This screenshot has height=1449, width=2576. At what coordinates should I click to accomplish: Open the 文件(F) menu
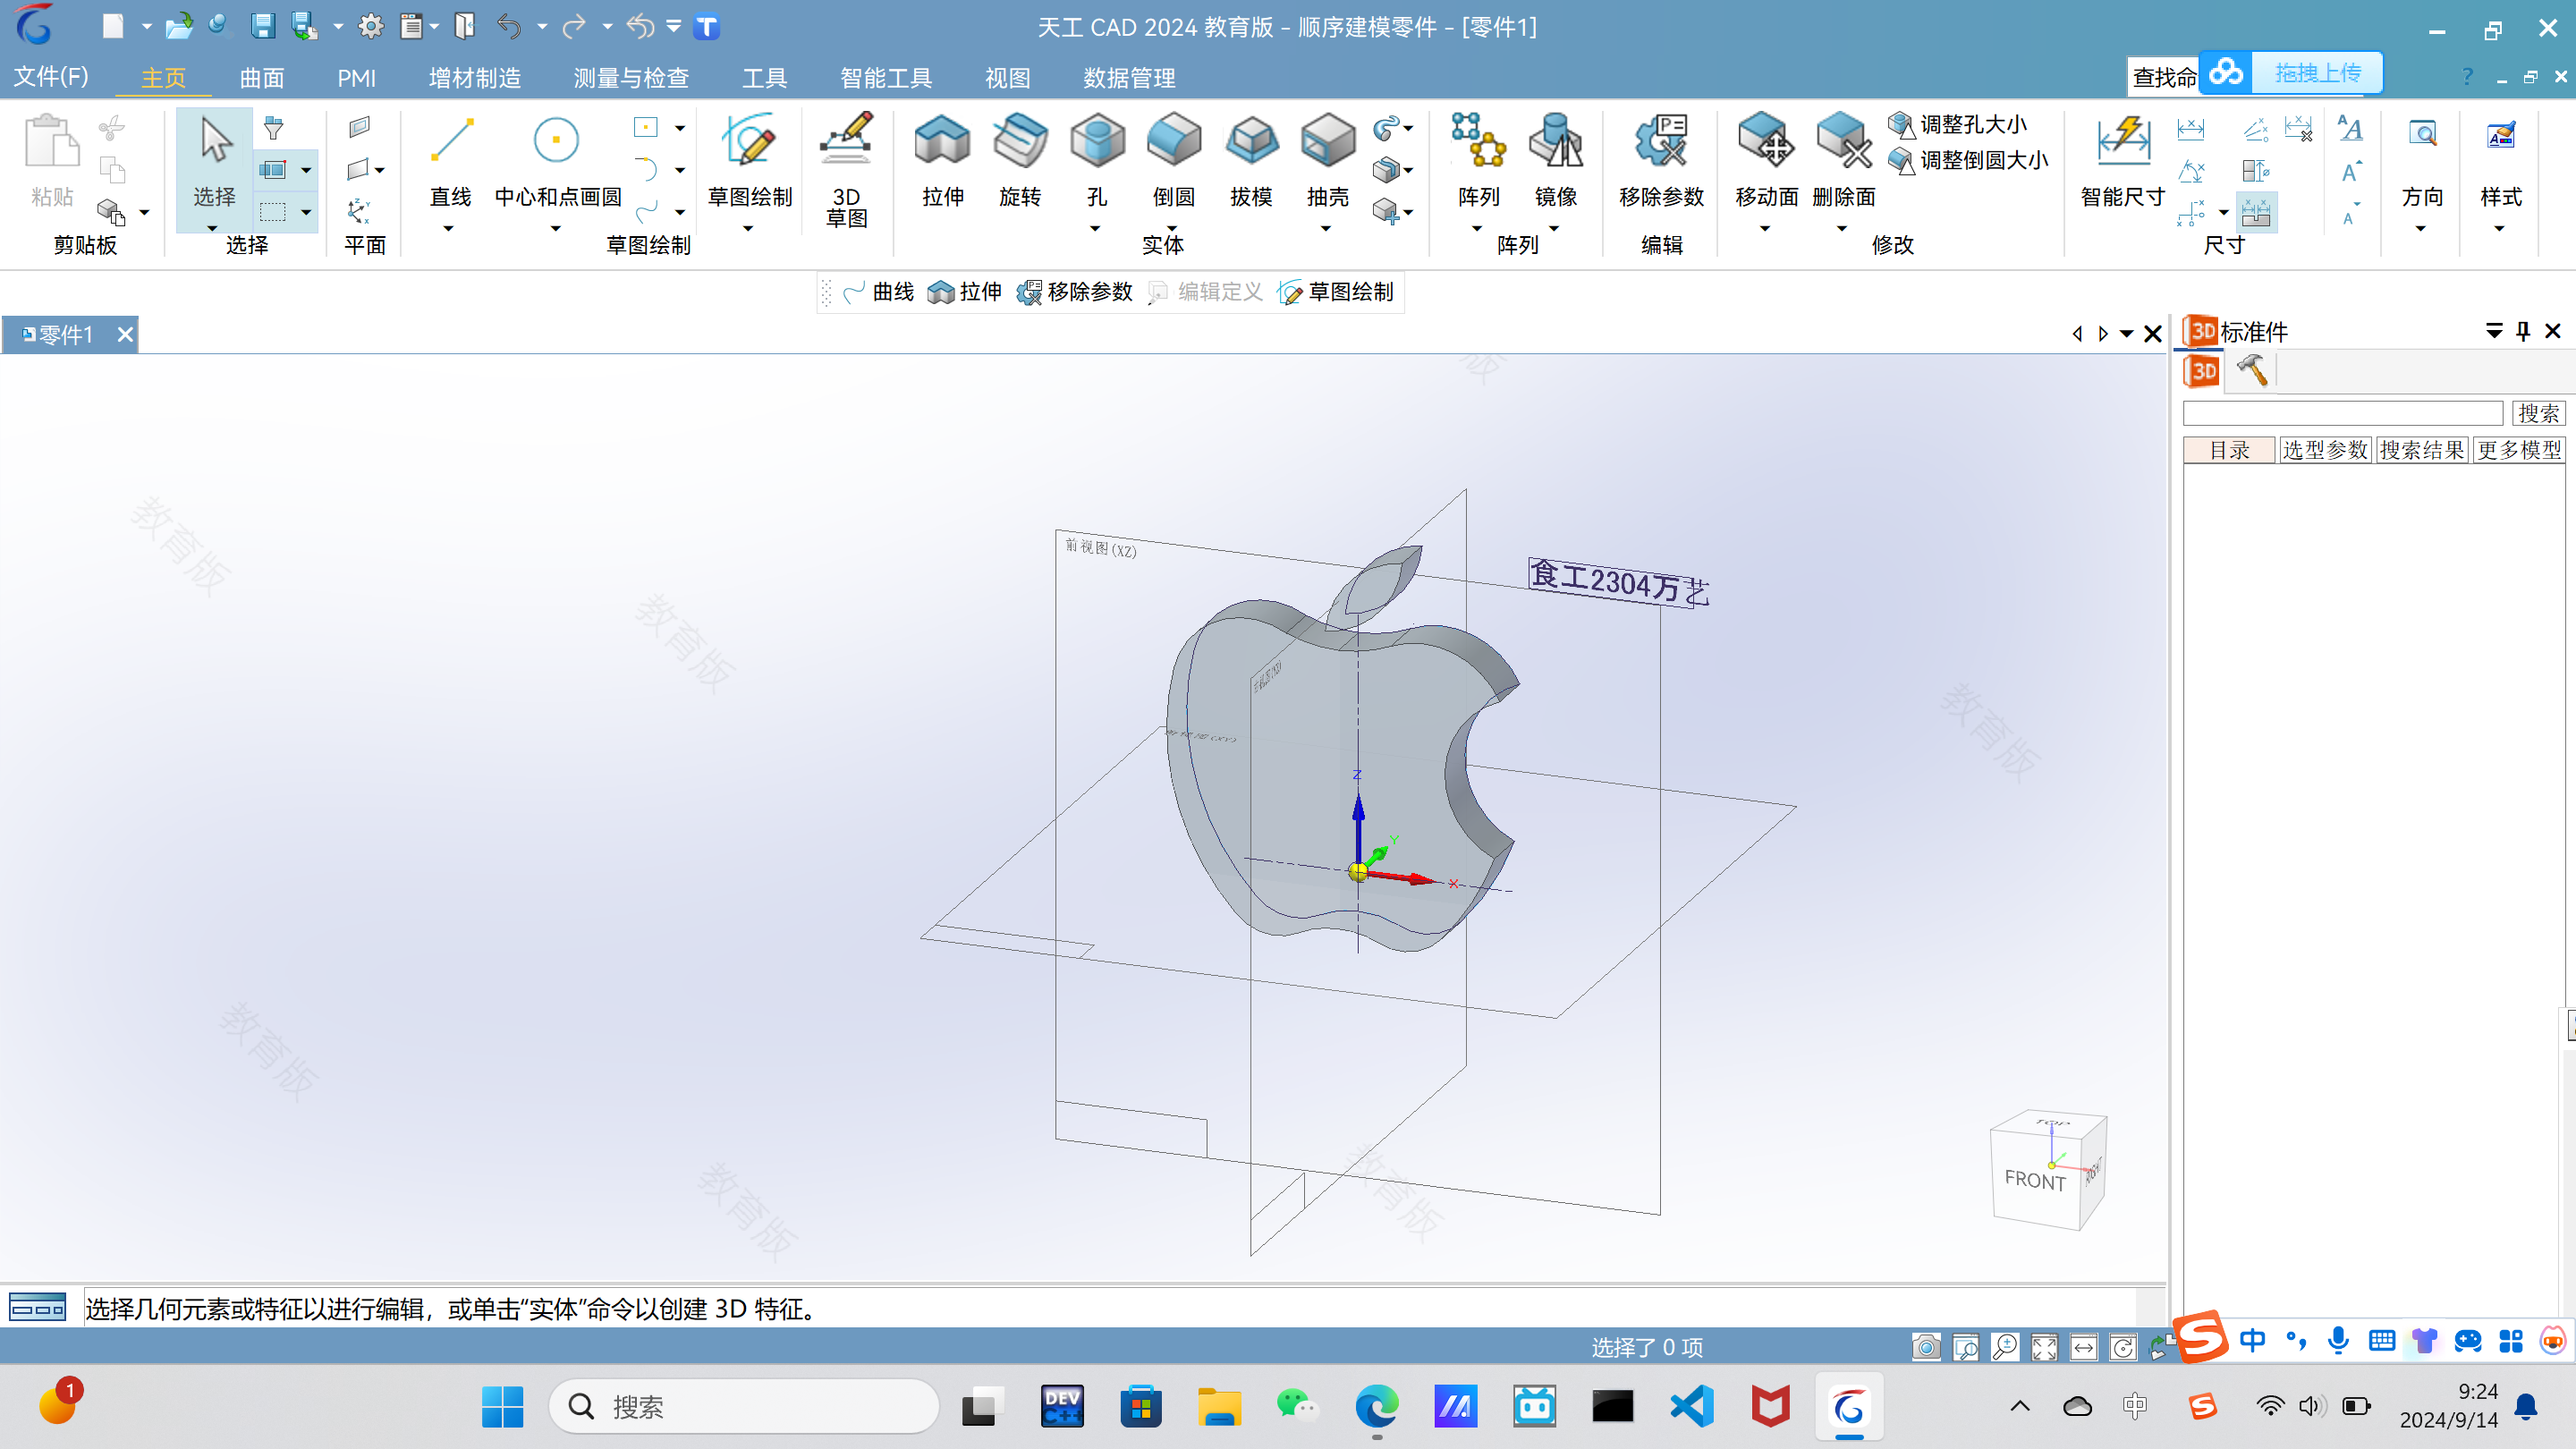(x=51, y=77)
